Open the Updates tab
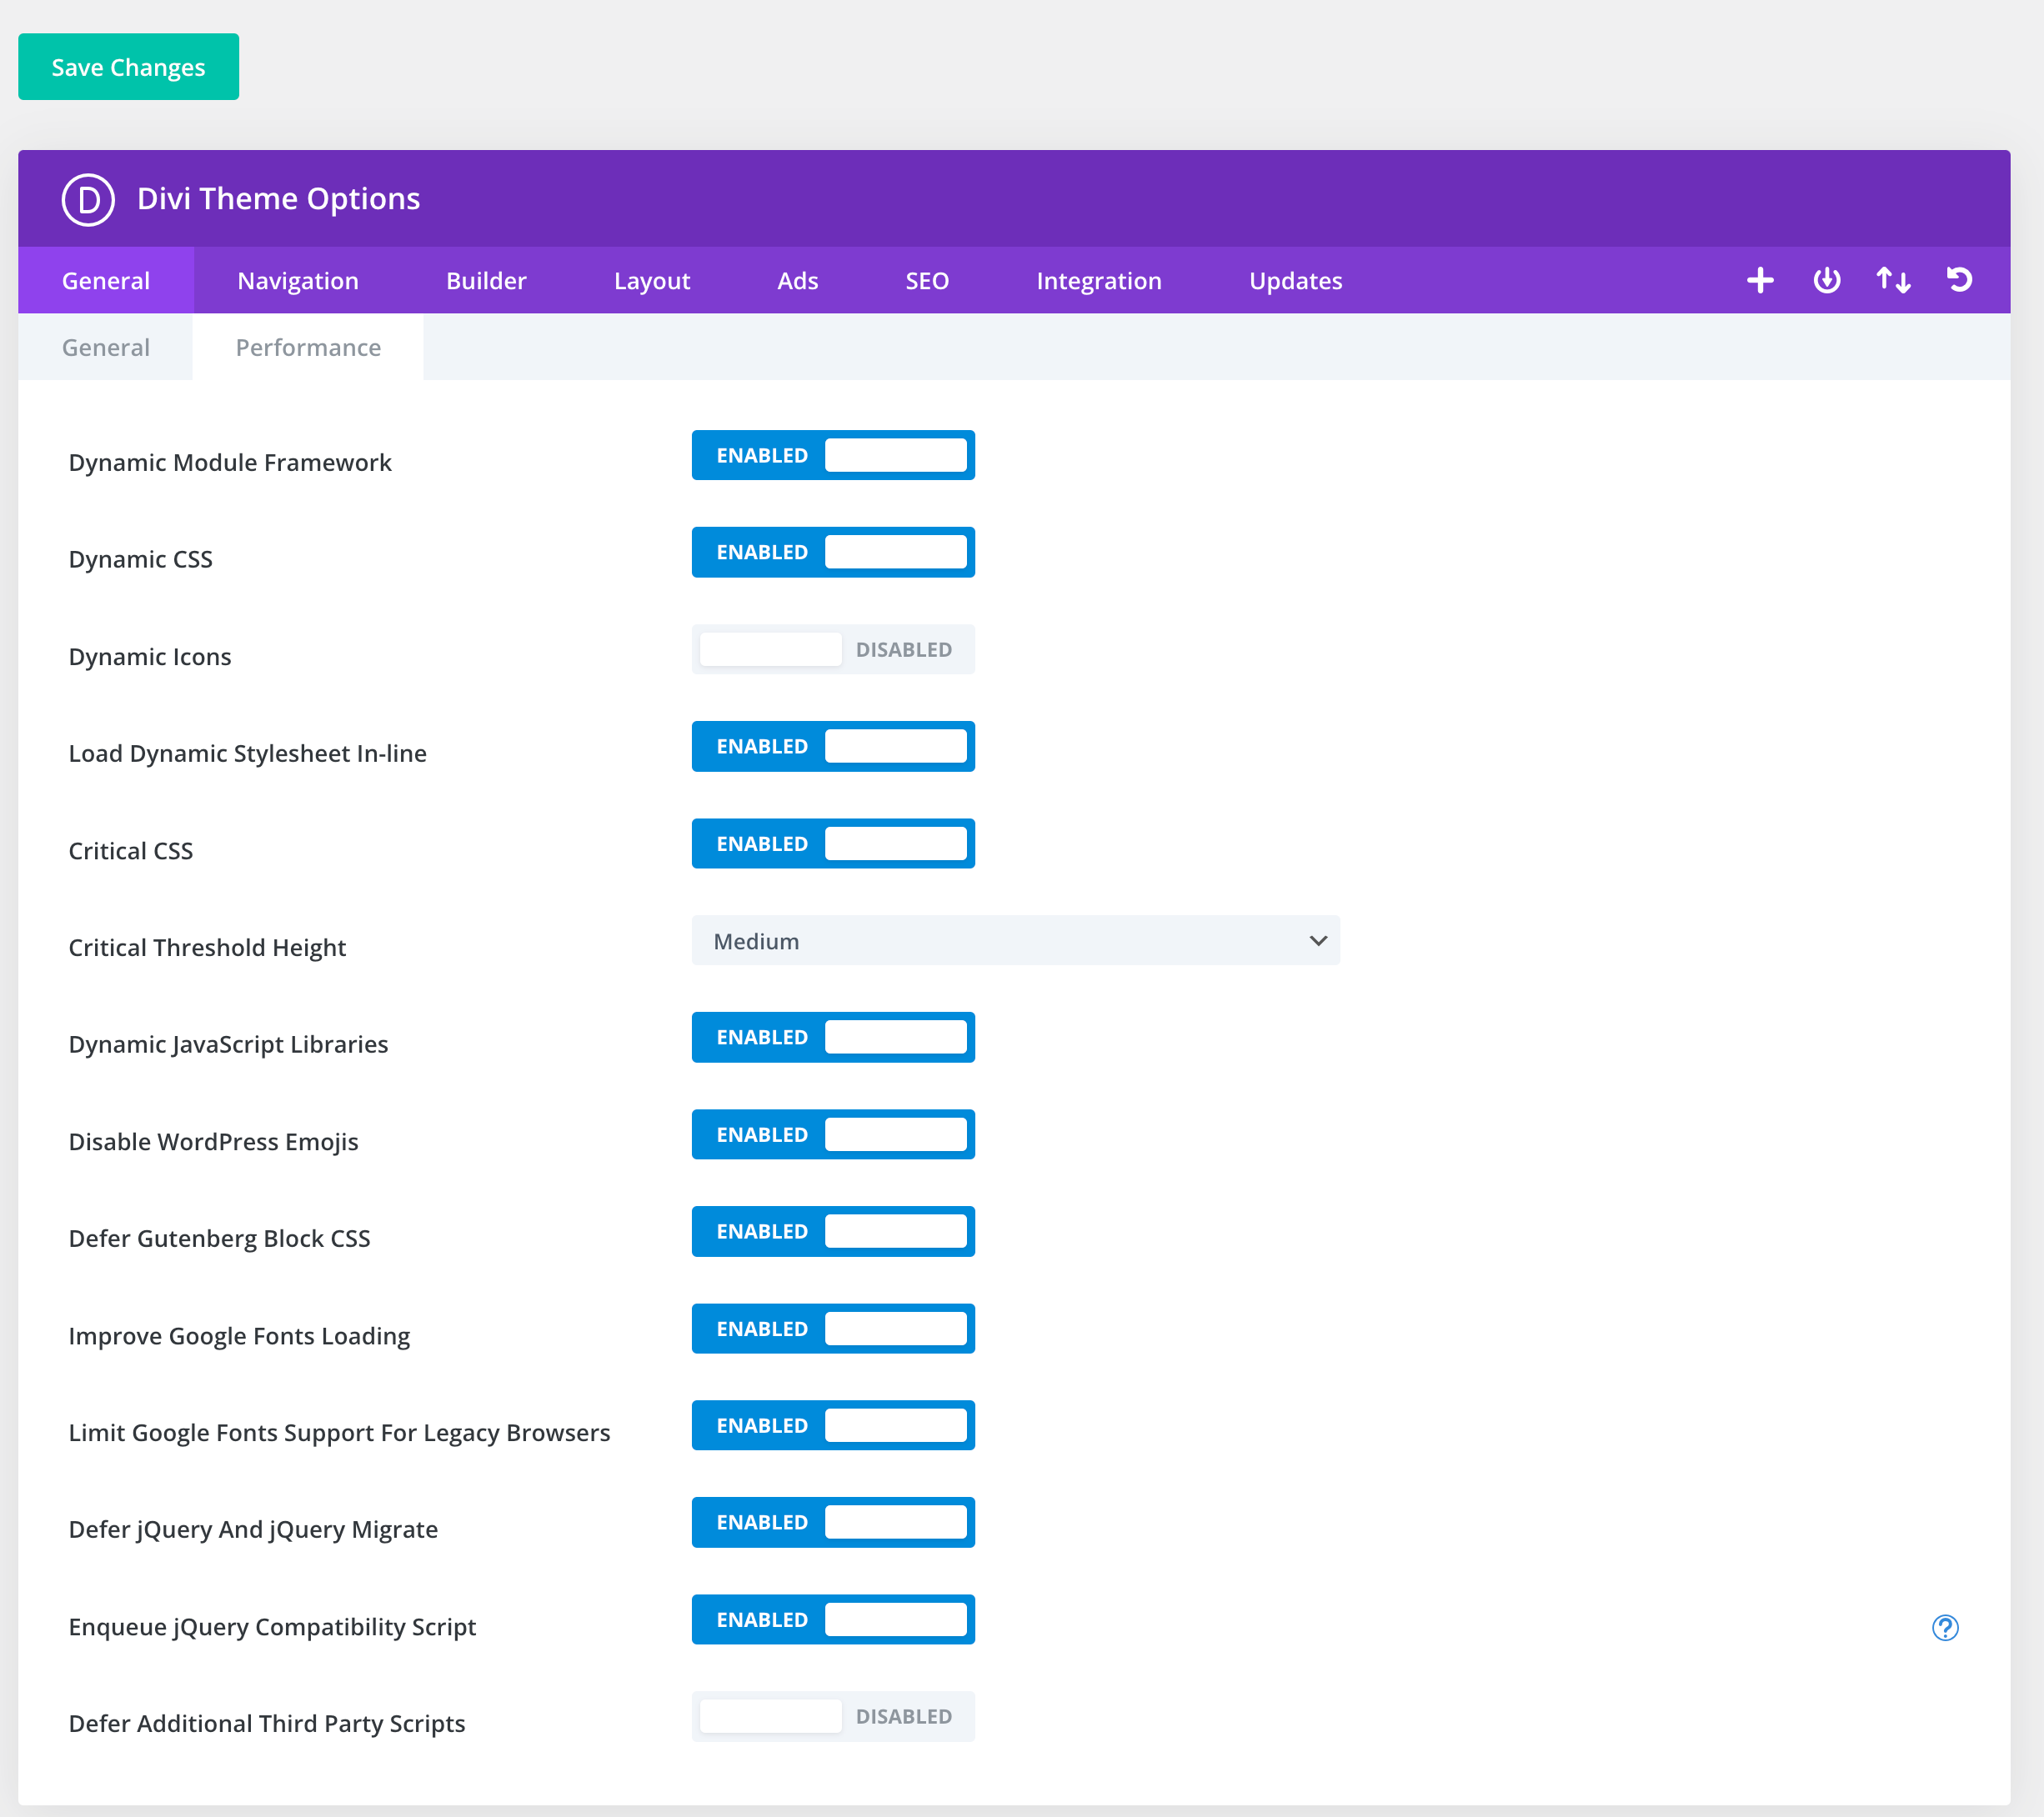 click(x=1296, y=281)
